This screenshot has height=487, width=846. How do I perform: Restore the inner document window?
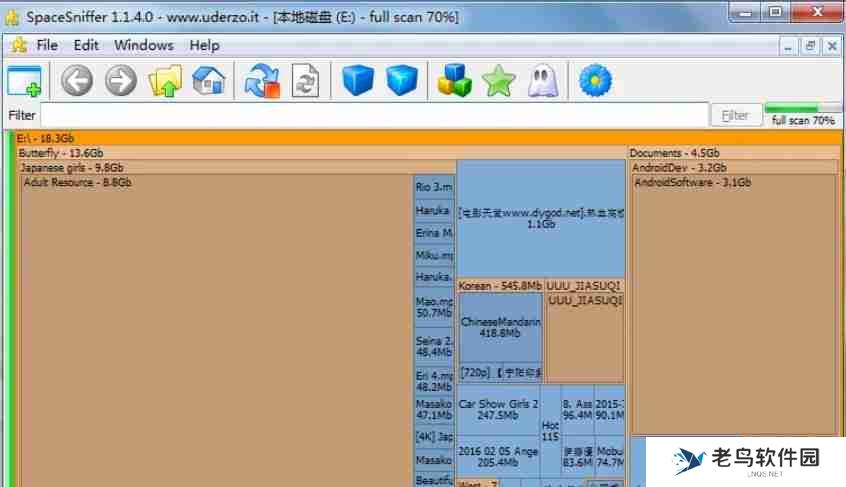810,47
